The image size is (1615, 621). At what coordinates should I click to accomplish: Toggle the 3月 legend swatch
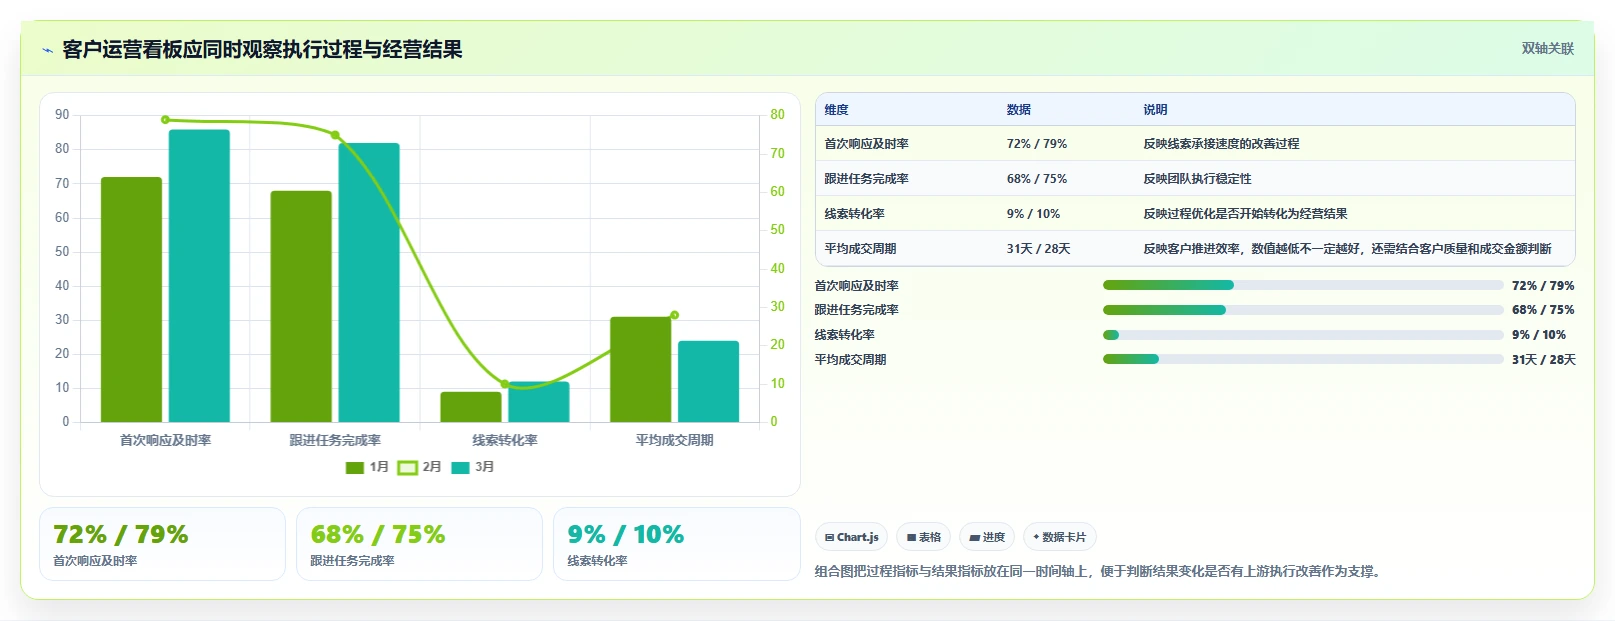pos(460,467)
